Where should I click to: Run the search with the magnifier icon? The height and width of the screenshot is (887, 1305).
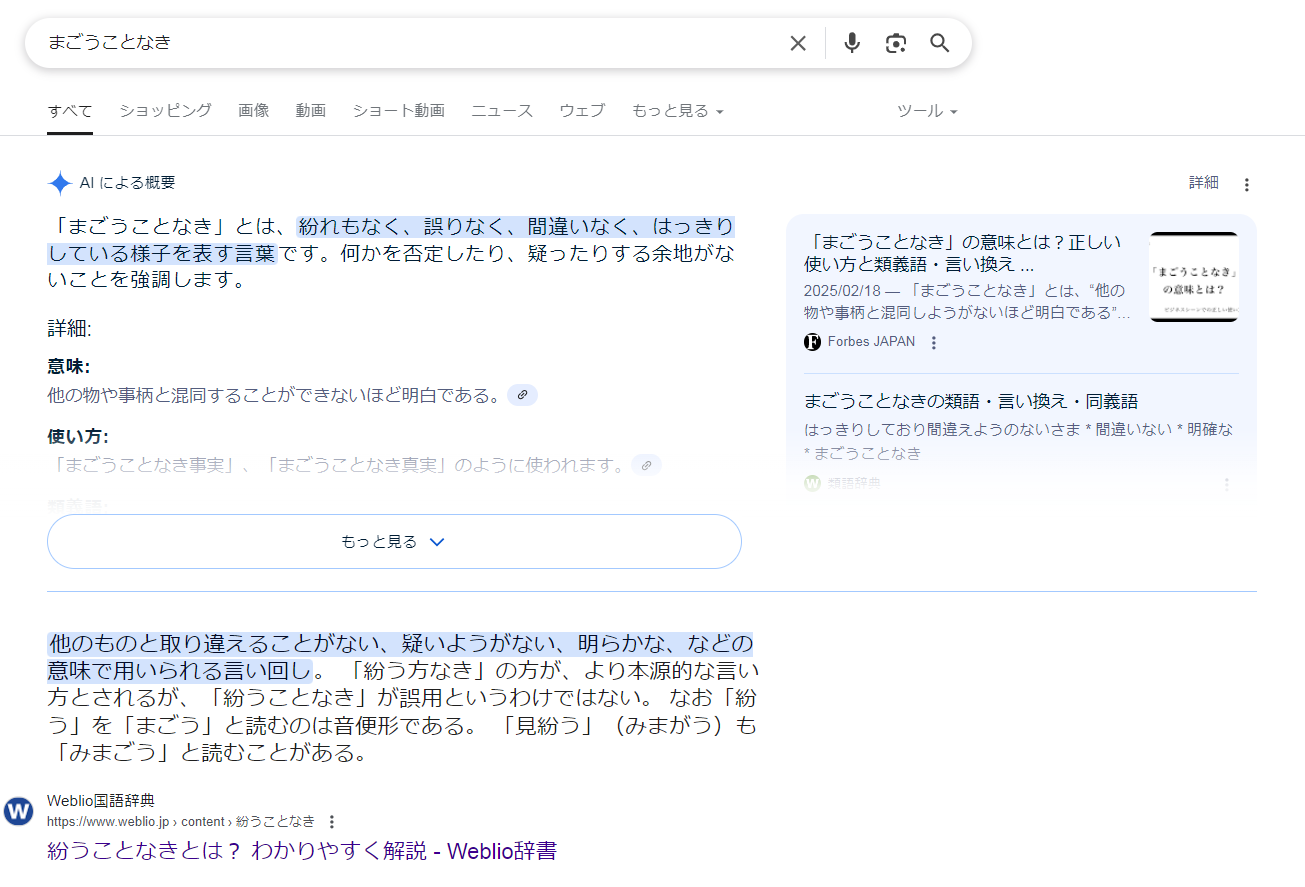pyautogui.click(x=940, y=43)
